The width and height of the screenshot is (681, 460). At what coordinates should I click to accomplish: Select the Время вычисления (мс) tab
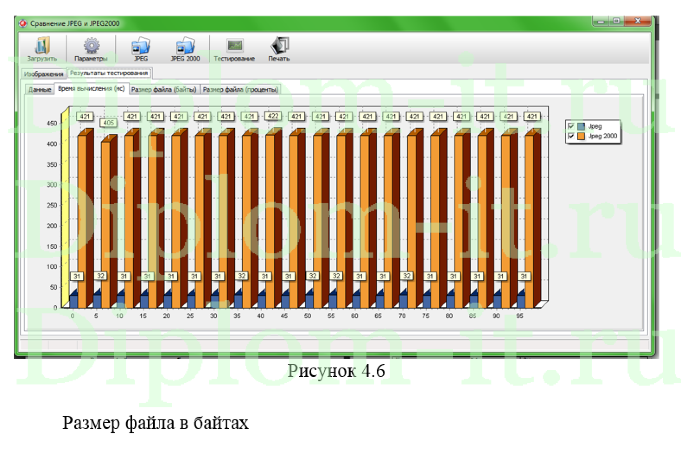coord(91,89)
